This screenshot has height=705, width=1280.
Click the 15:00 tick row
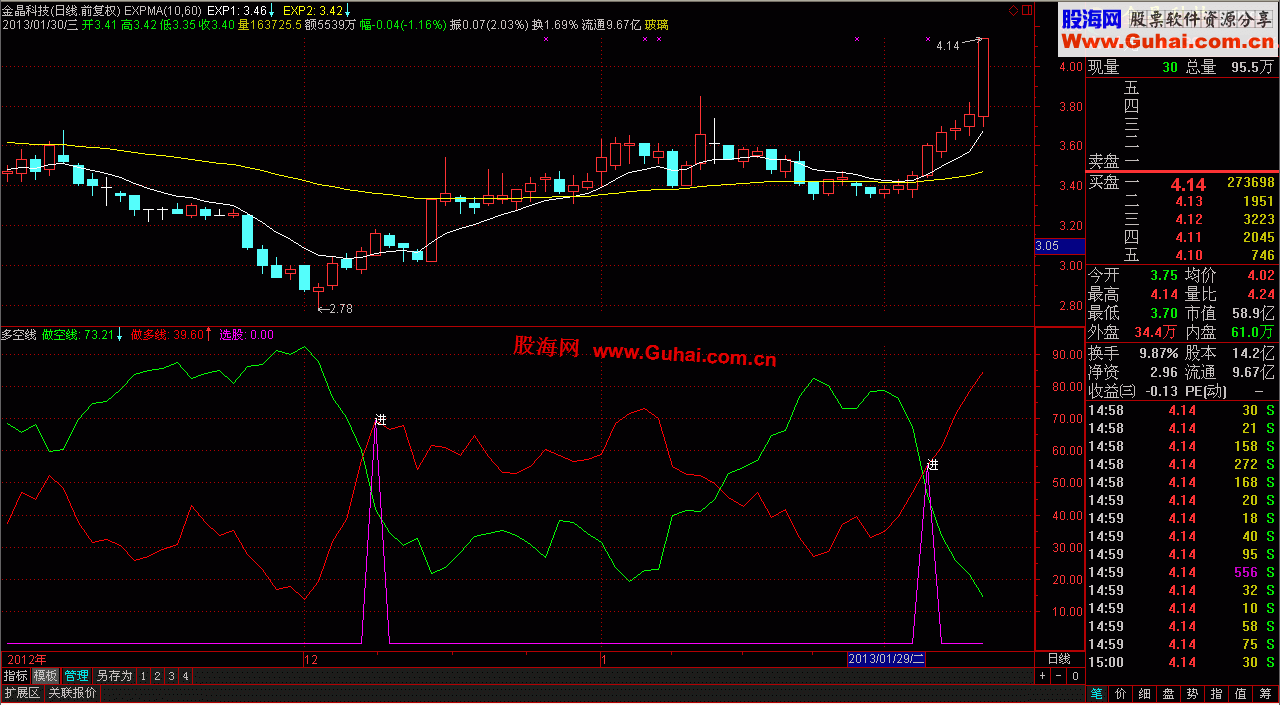pyautogui.click(x=1181, y=662)
